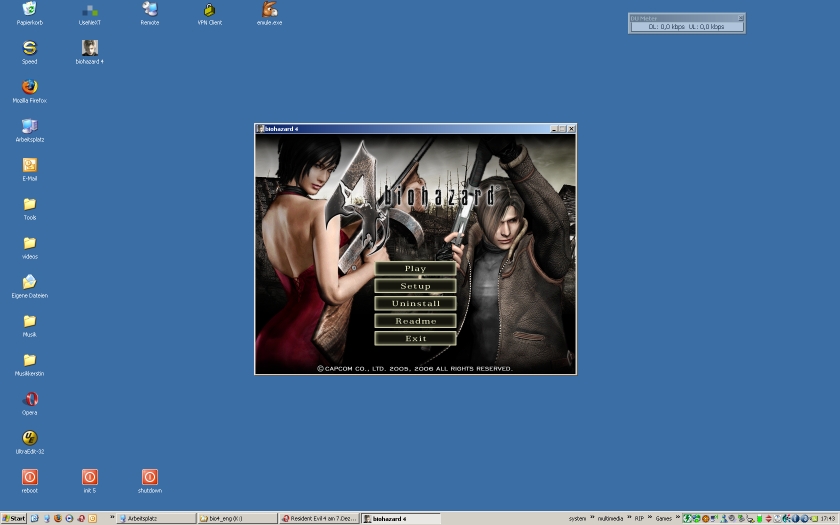The height and width of the screenshot is (525, 840).
Task: Expand chevron after multimedia toolbar
Action: pyautogui.click(x=629, y=517)
